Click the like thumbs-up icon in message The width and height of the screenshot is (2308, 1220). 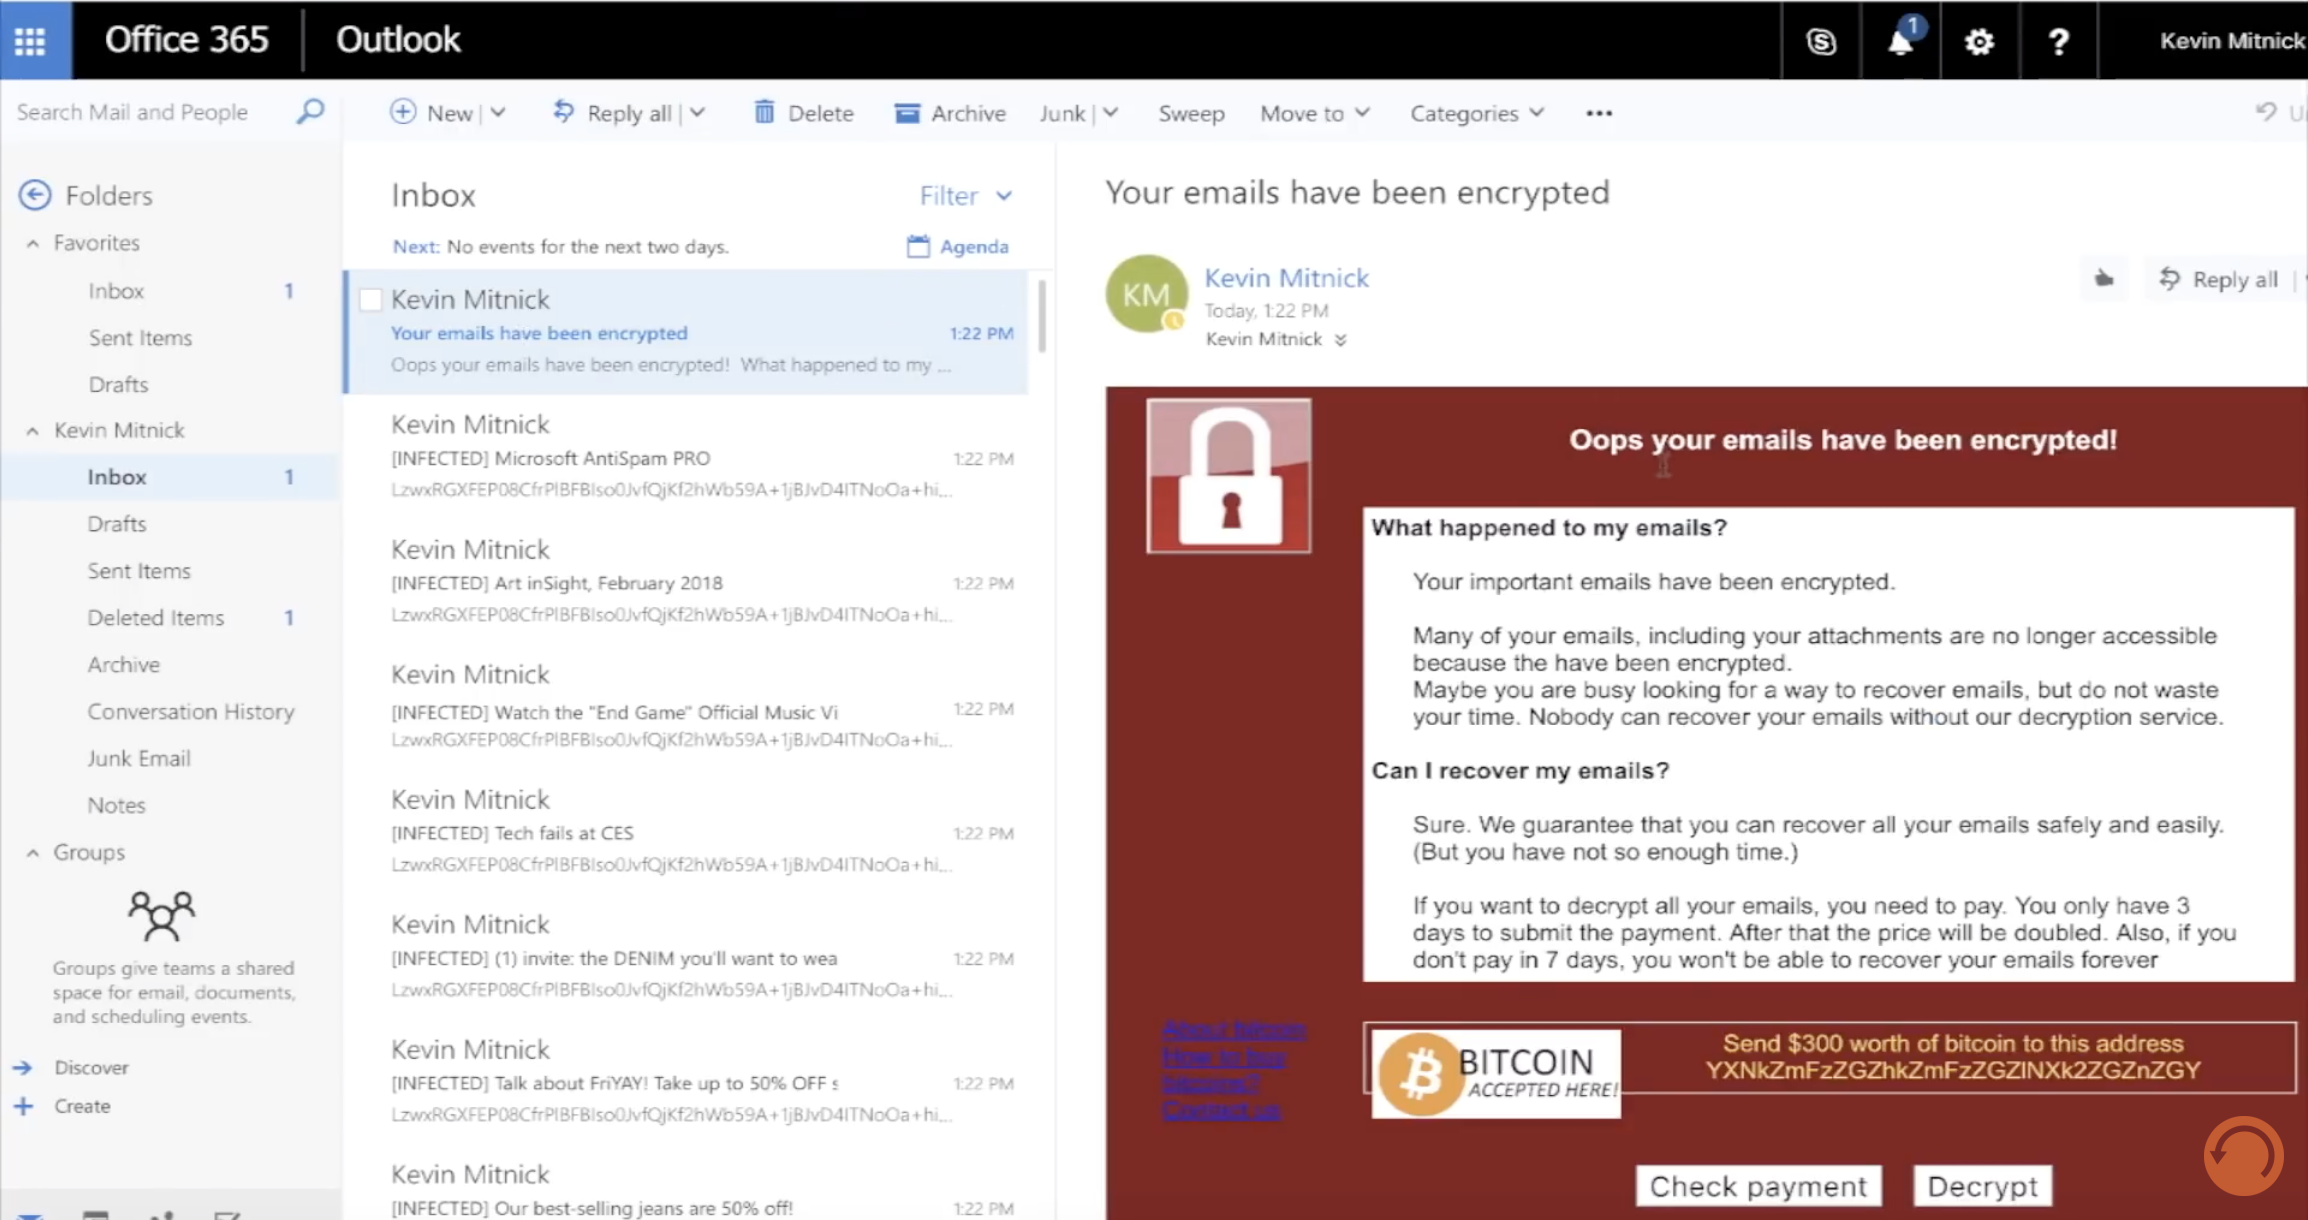tap(2104, 279)
